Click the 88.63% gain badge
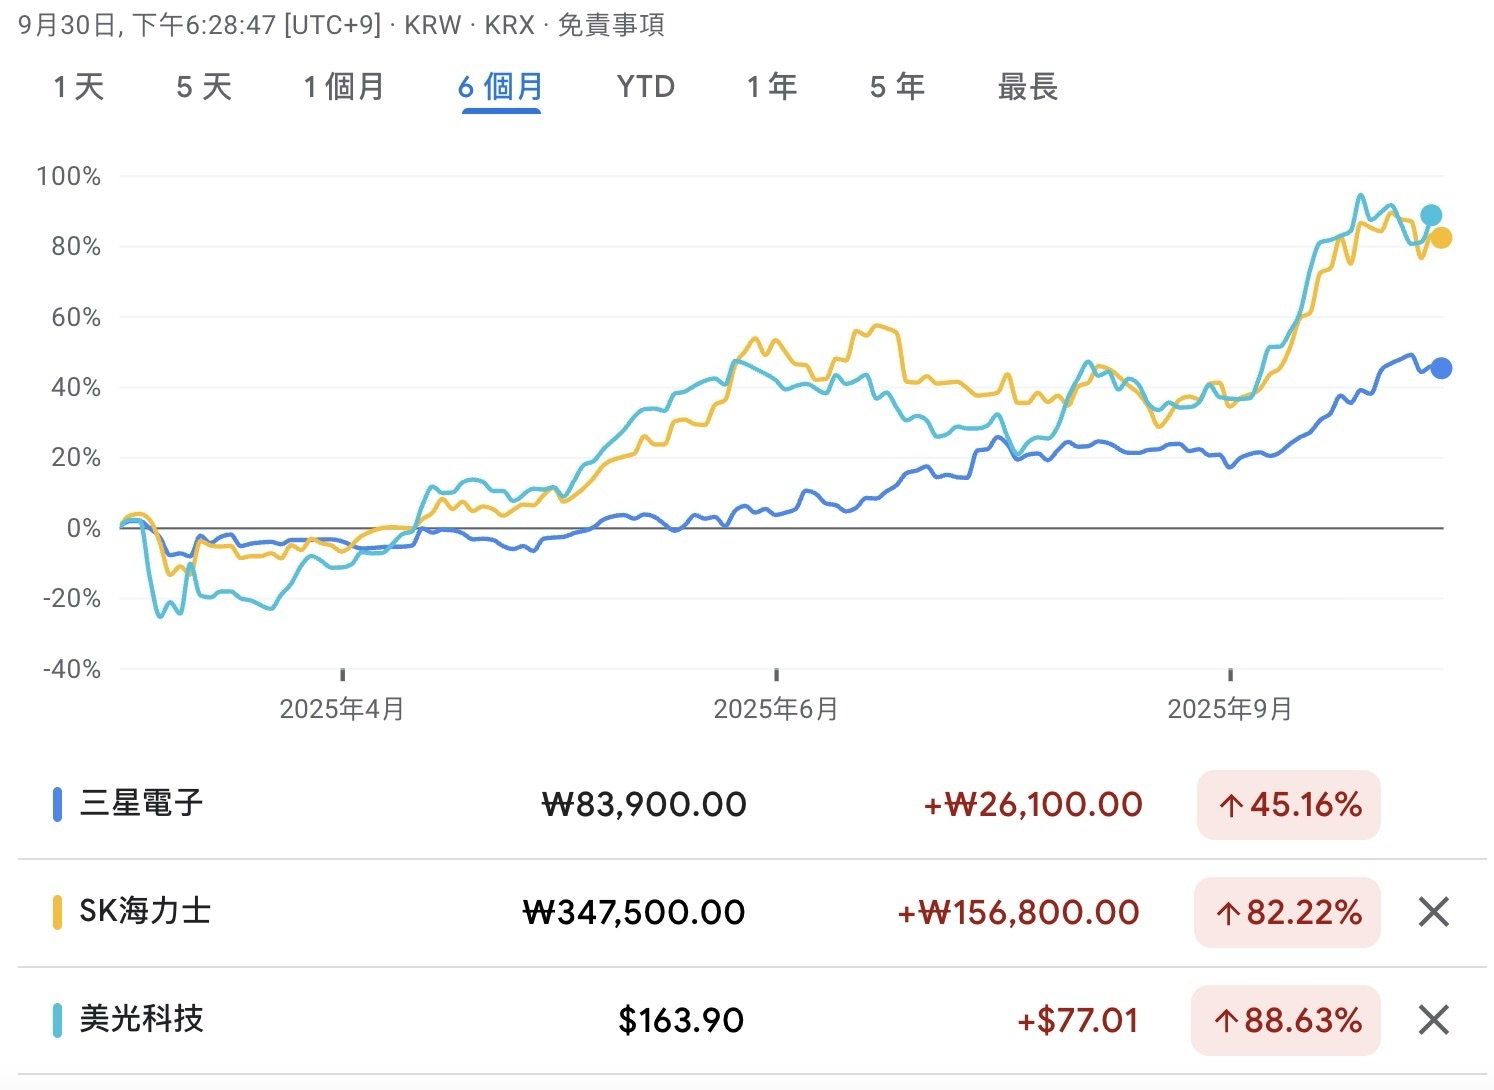 [x=1286, y=1021]
